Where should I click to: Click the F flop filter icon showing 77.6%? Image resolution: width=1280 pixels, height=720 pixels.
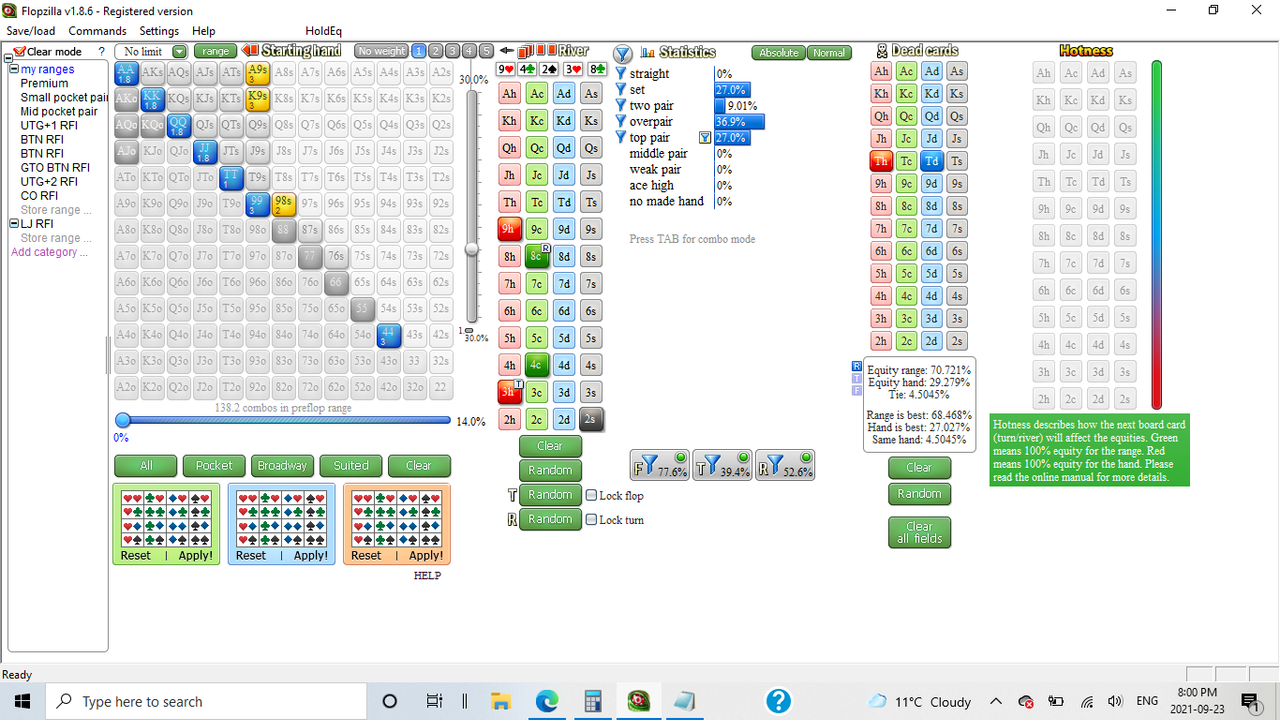[659, 464]
